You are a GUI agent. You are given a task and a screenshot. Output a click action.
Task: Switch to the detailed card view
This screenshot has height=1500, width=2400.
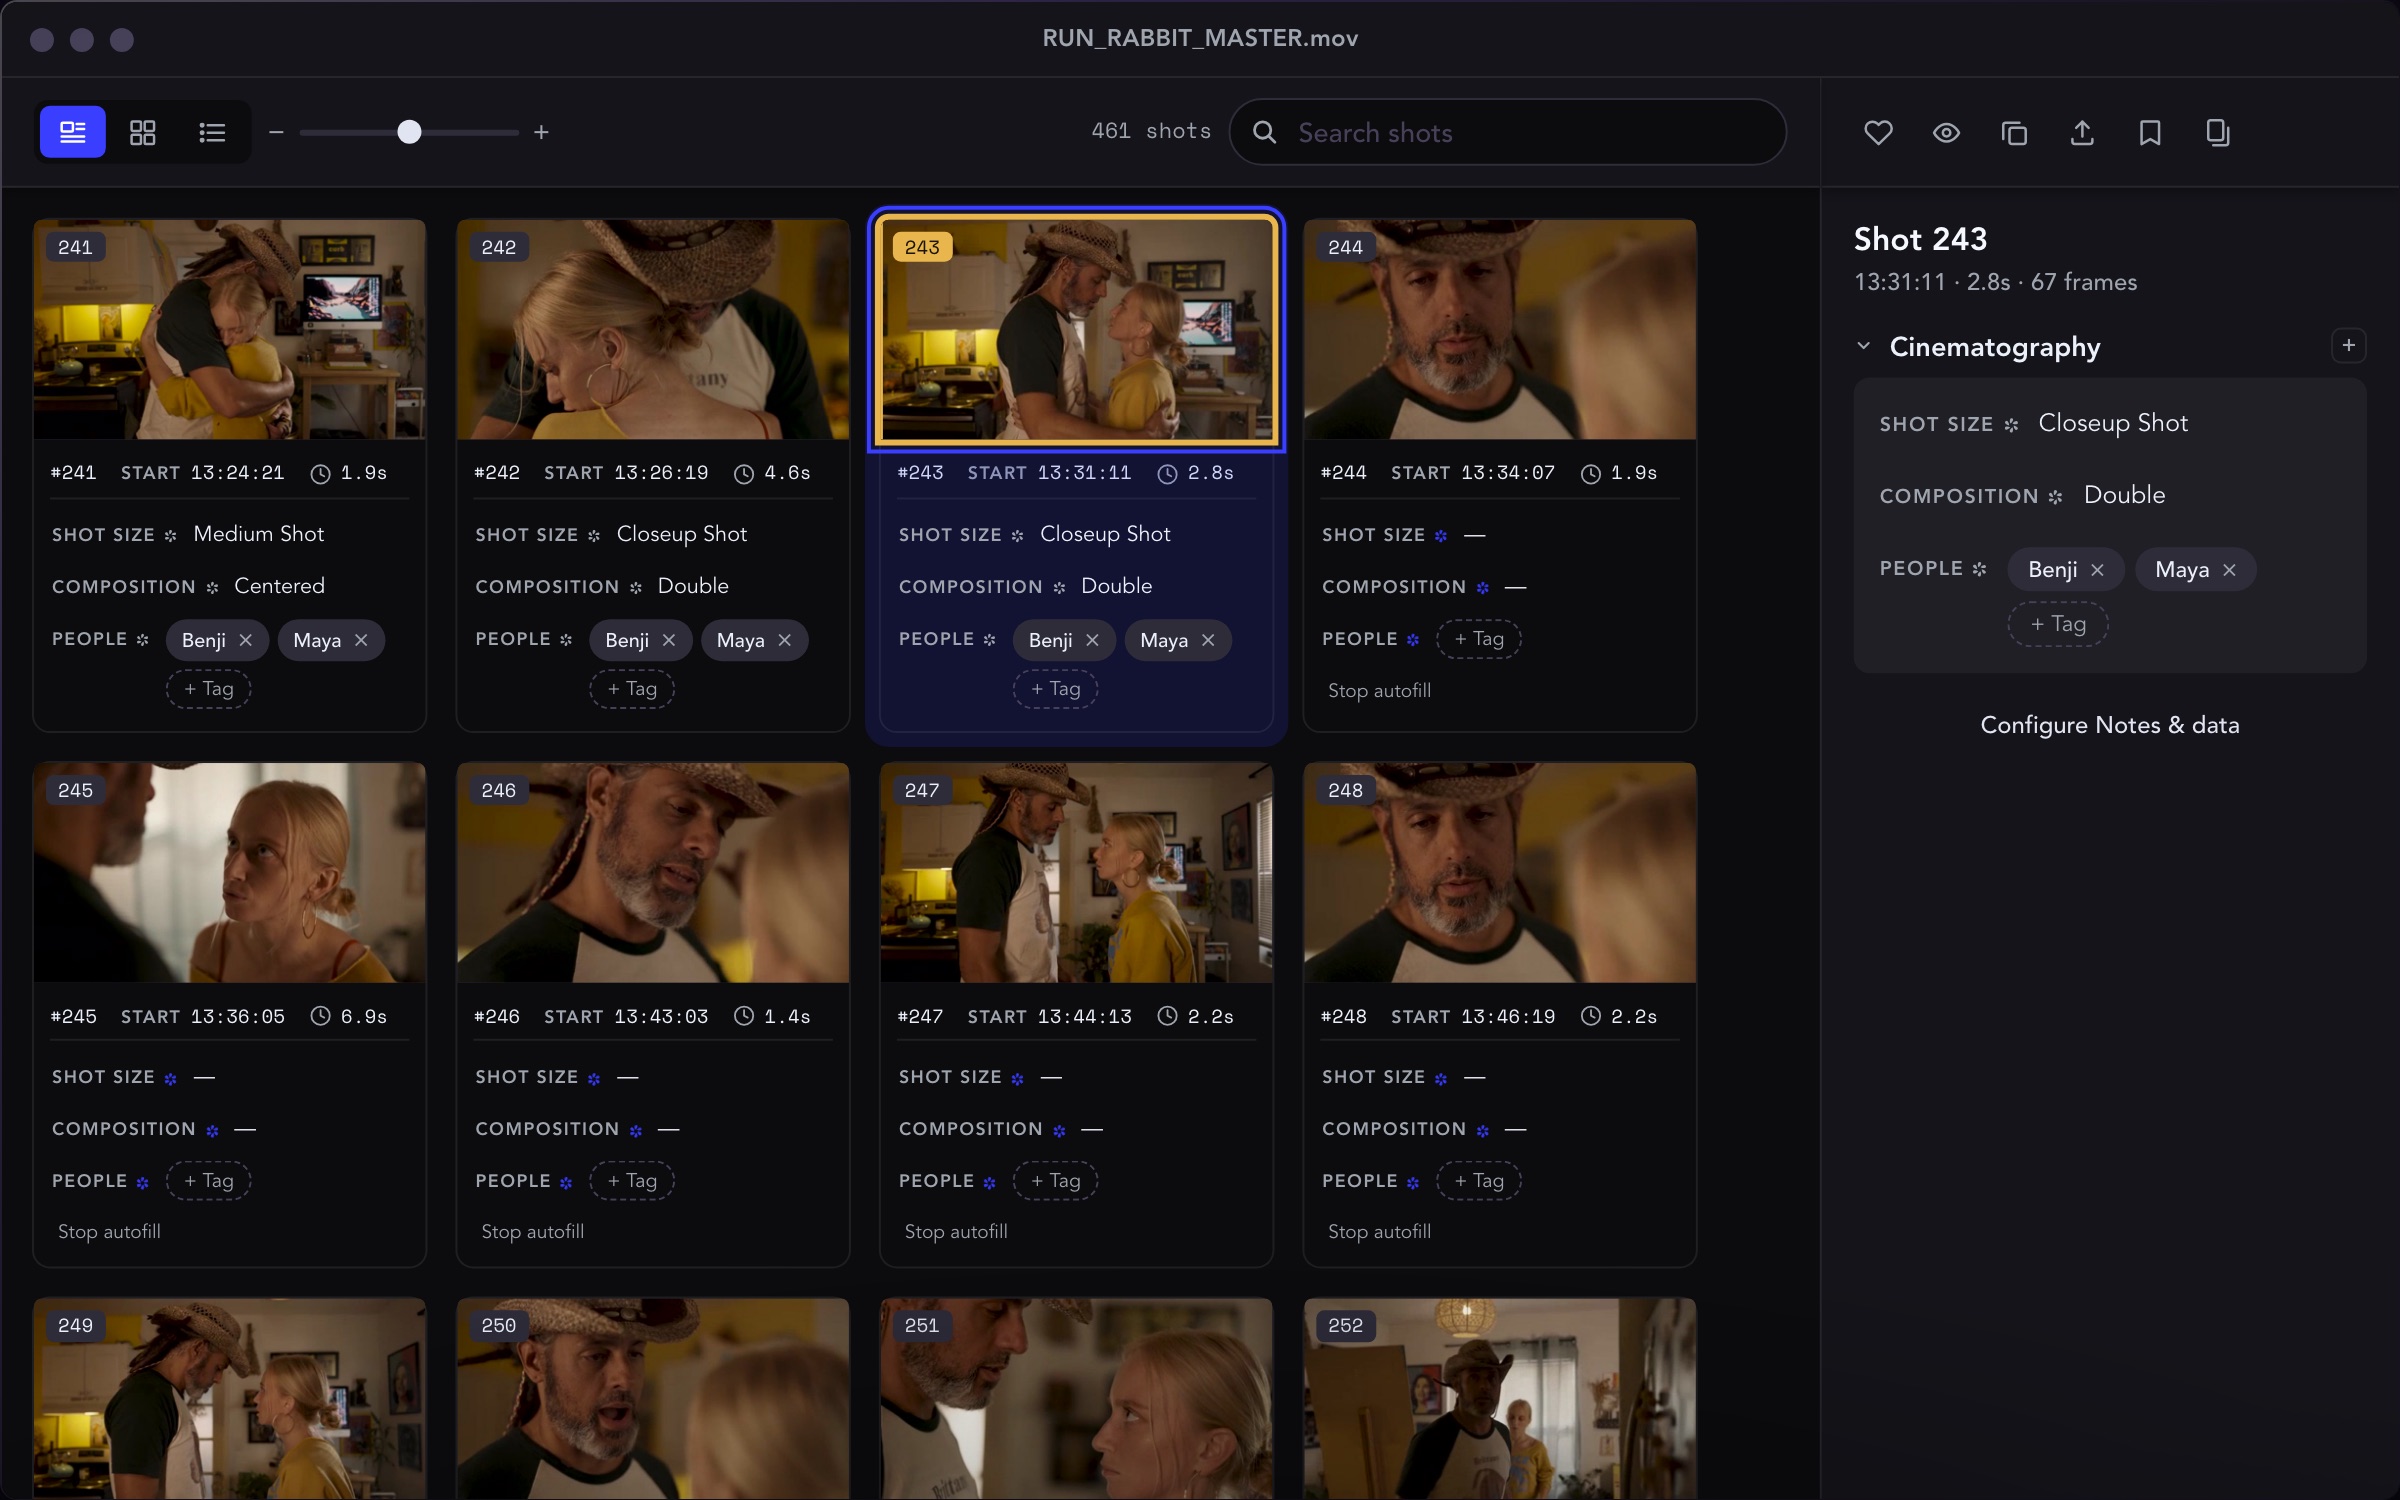click(x=73, y=132)
